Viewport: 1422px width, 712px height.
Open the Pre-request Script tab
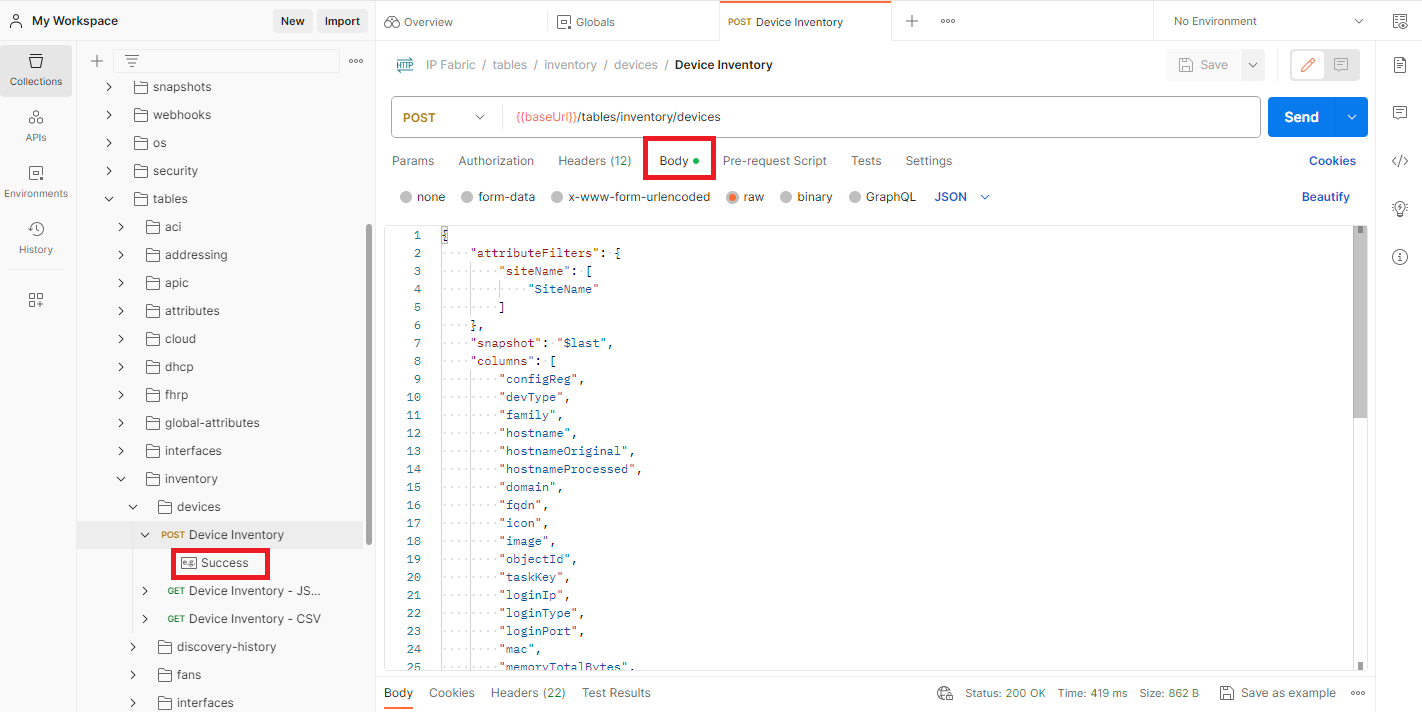pos(774,161)
